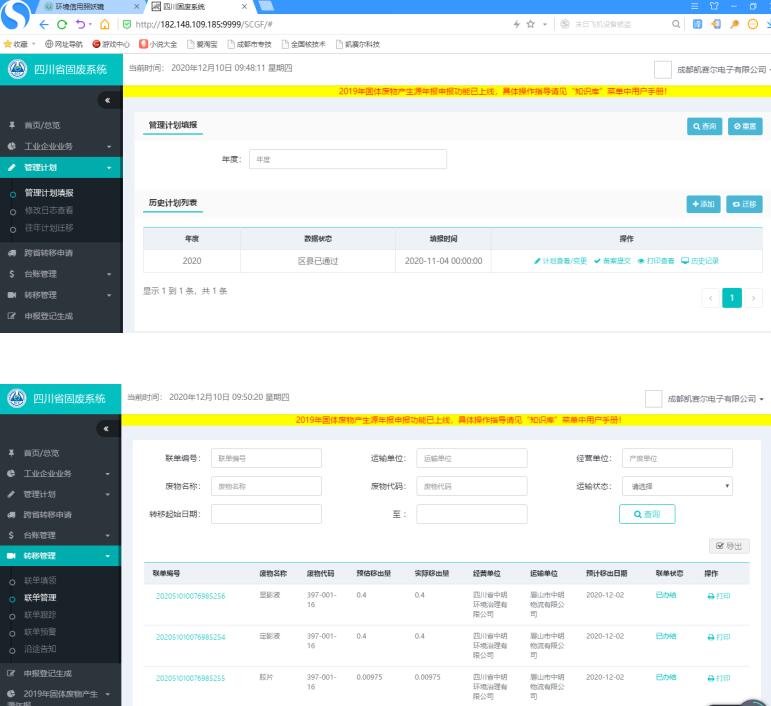Click the star icon in the address bar

532,25
